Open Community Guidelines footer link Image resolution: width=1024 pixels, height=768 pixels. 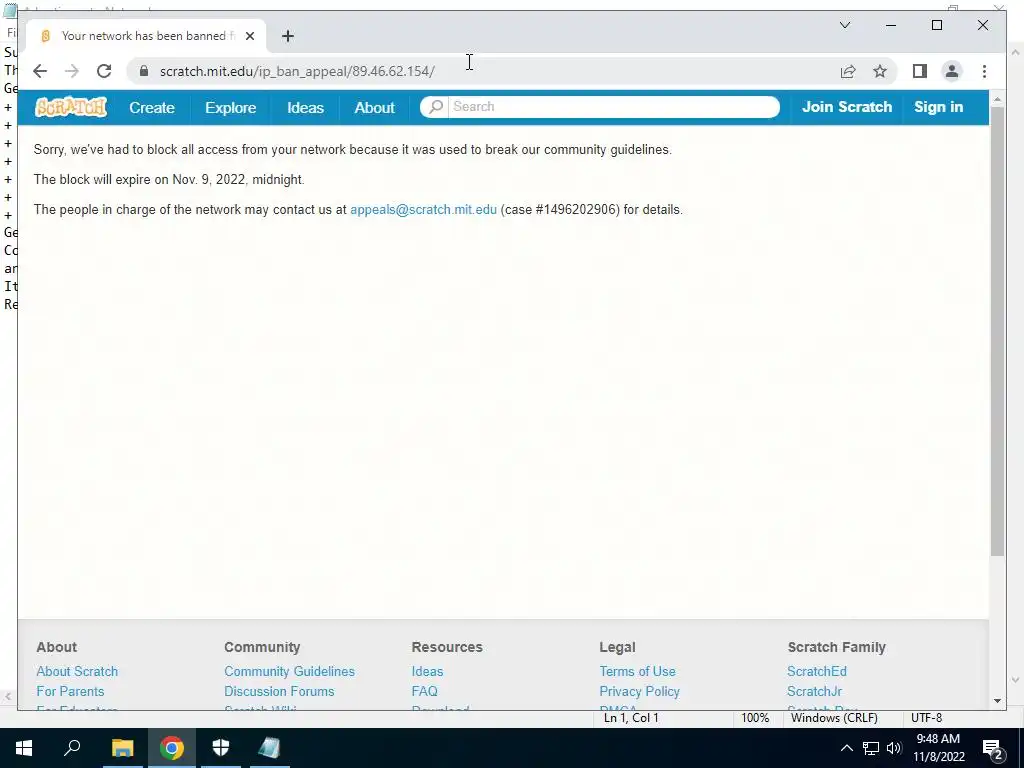(x=289, y=671)
